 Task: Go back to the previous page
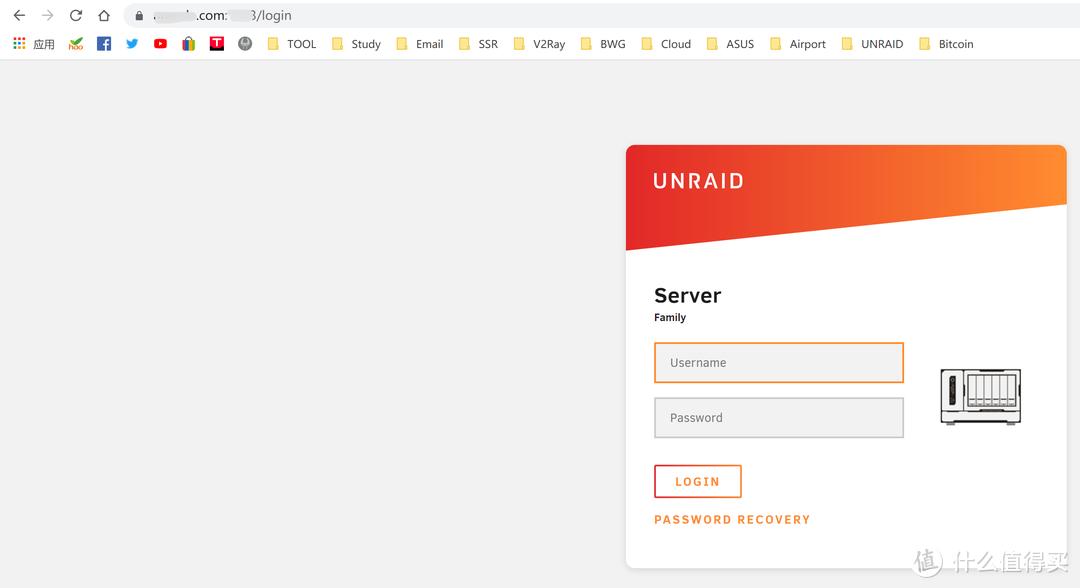point(19,15)
